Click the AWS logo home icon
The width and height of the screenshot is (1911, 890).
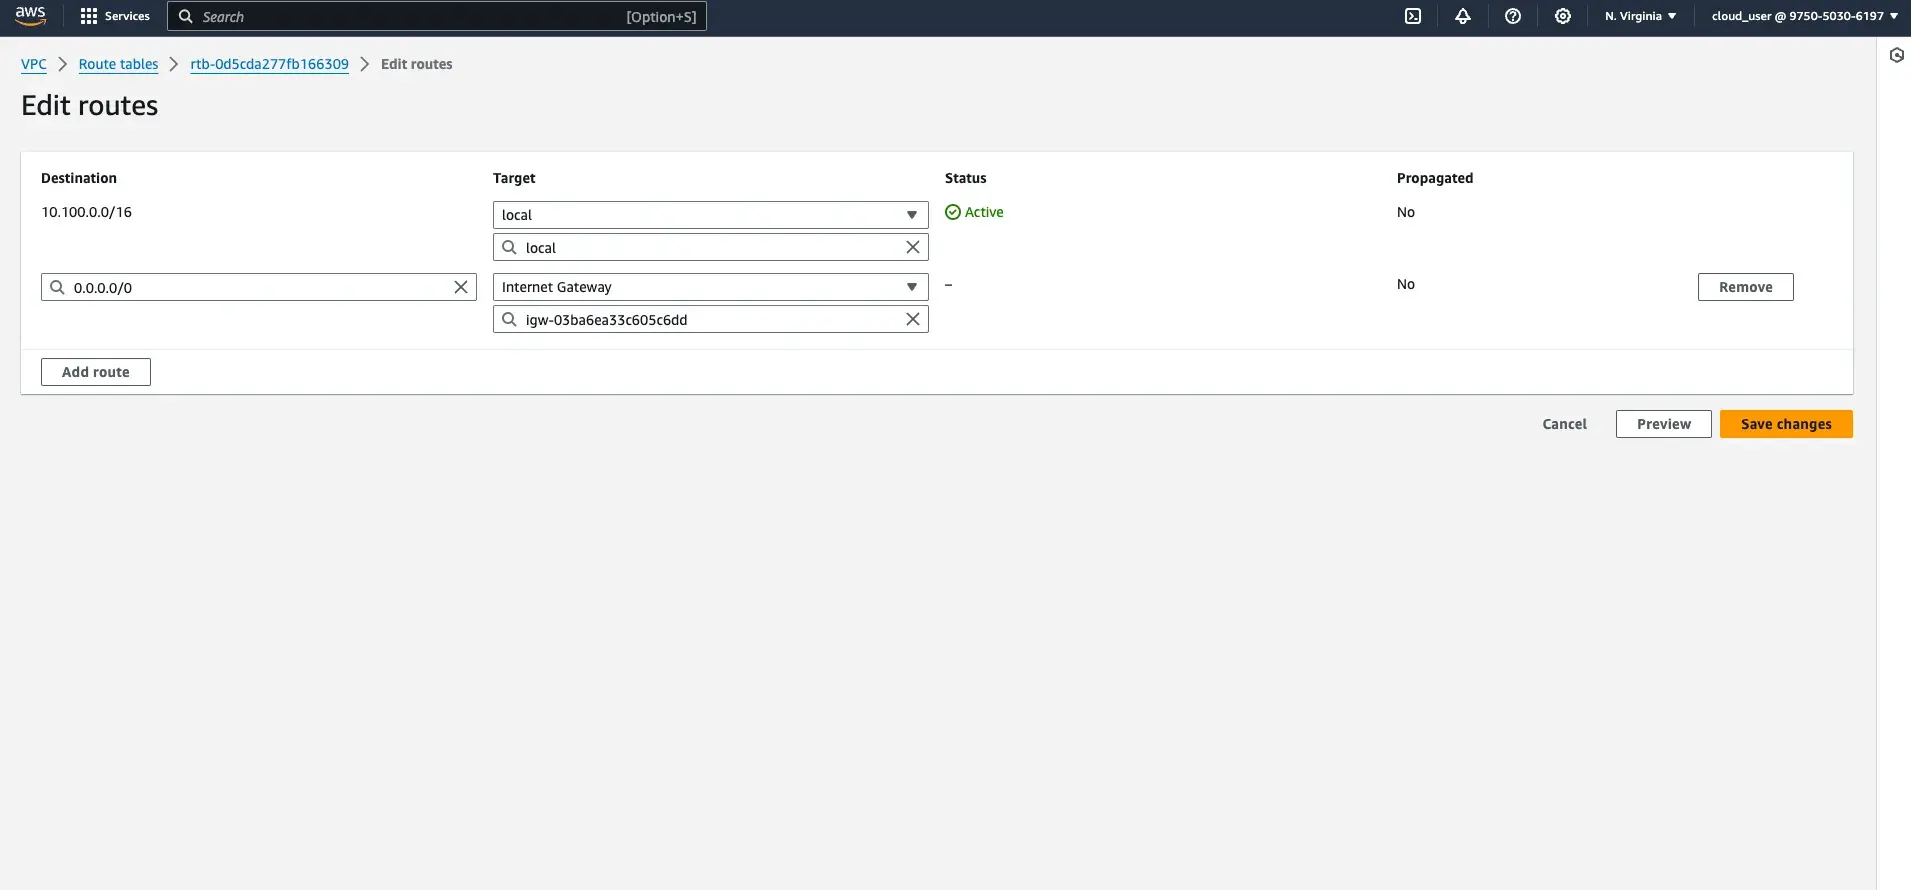pyautogui.click(x=30, y=16)
